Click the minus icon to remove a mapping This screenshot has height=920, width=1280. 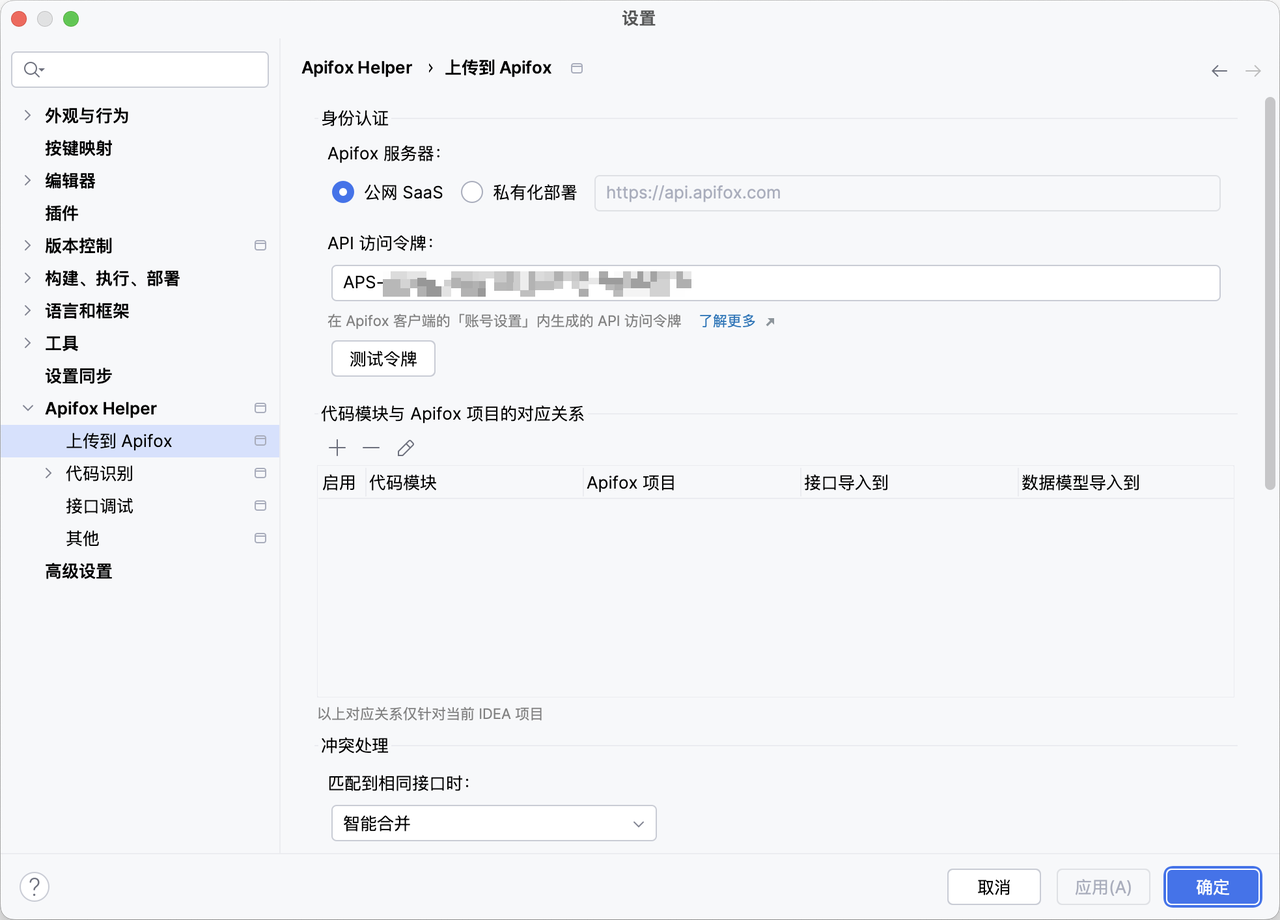[x=371, y=447]
